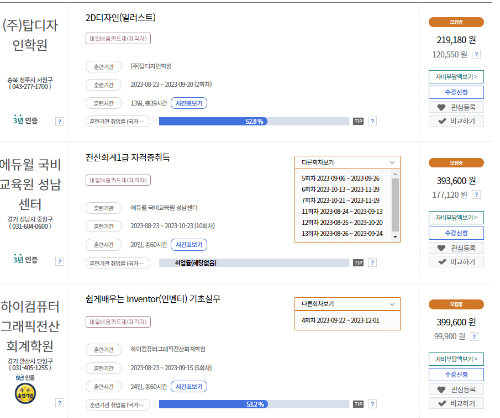
Task: Click help icon next to 177,120 원 price
Action: 477,195
